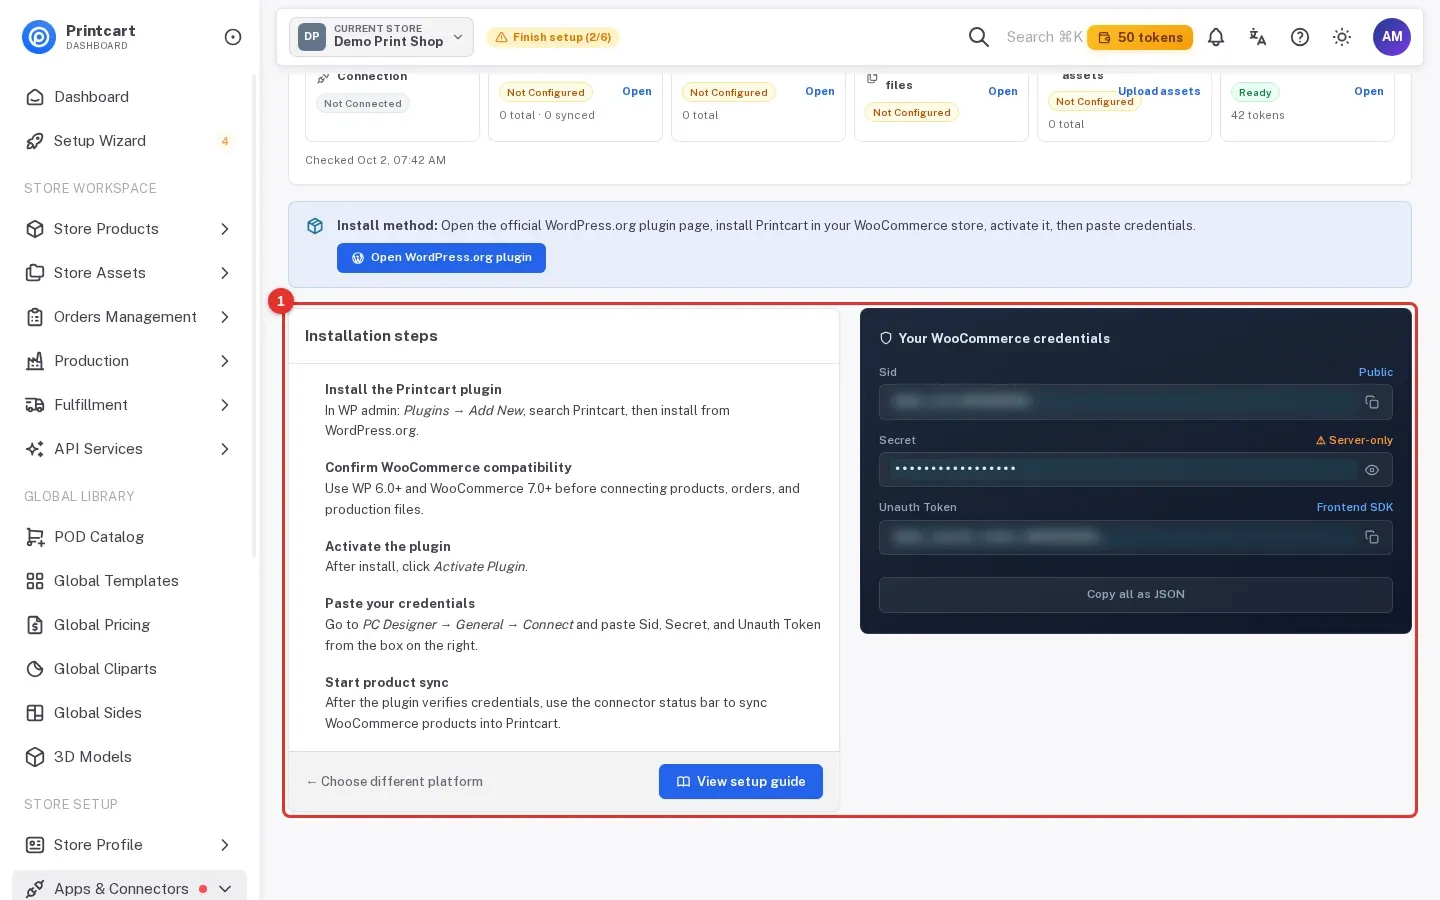Screen dimensions: 1440x900
Task: Click the Printcart logo icon
Action: click(x=39, y=37)
